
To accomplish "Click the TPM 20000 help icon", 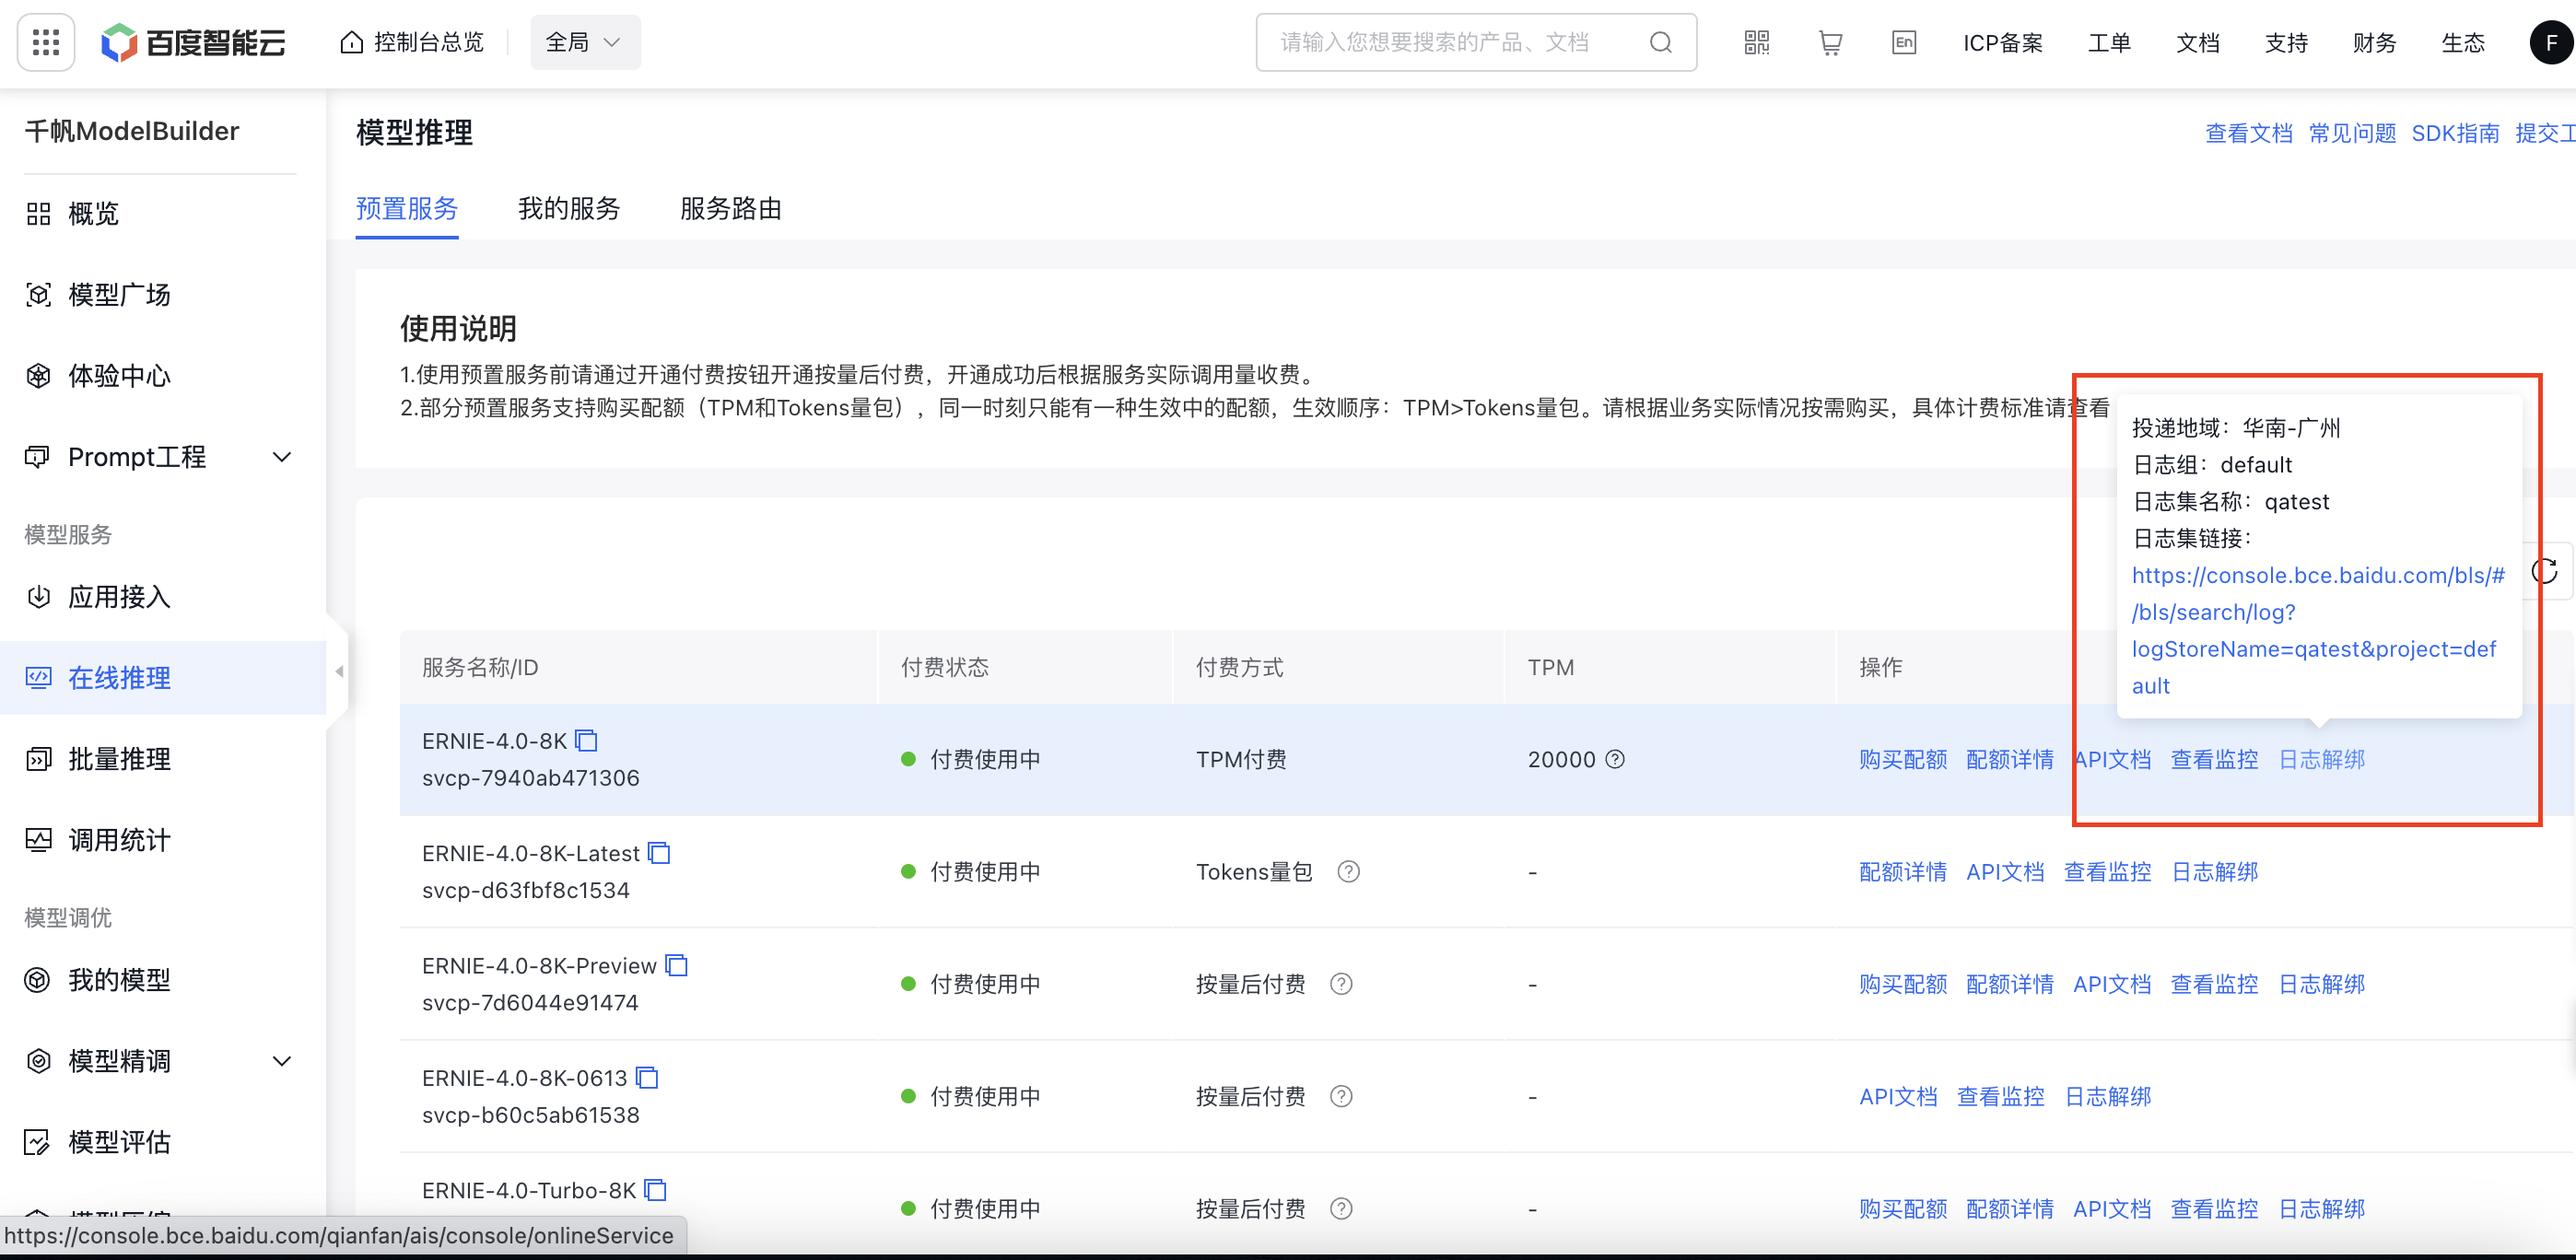I will [x=1615, y=760].
